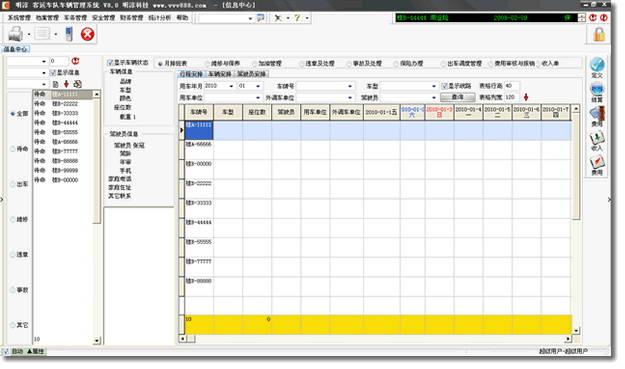Open the 财务管理 menu
The height and width of the screenshot is (369, 625).
click(132, 18)
